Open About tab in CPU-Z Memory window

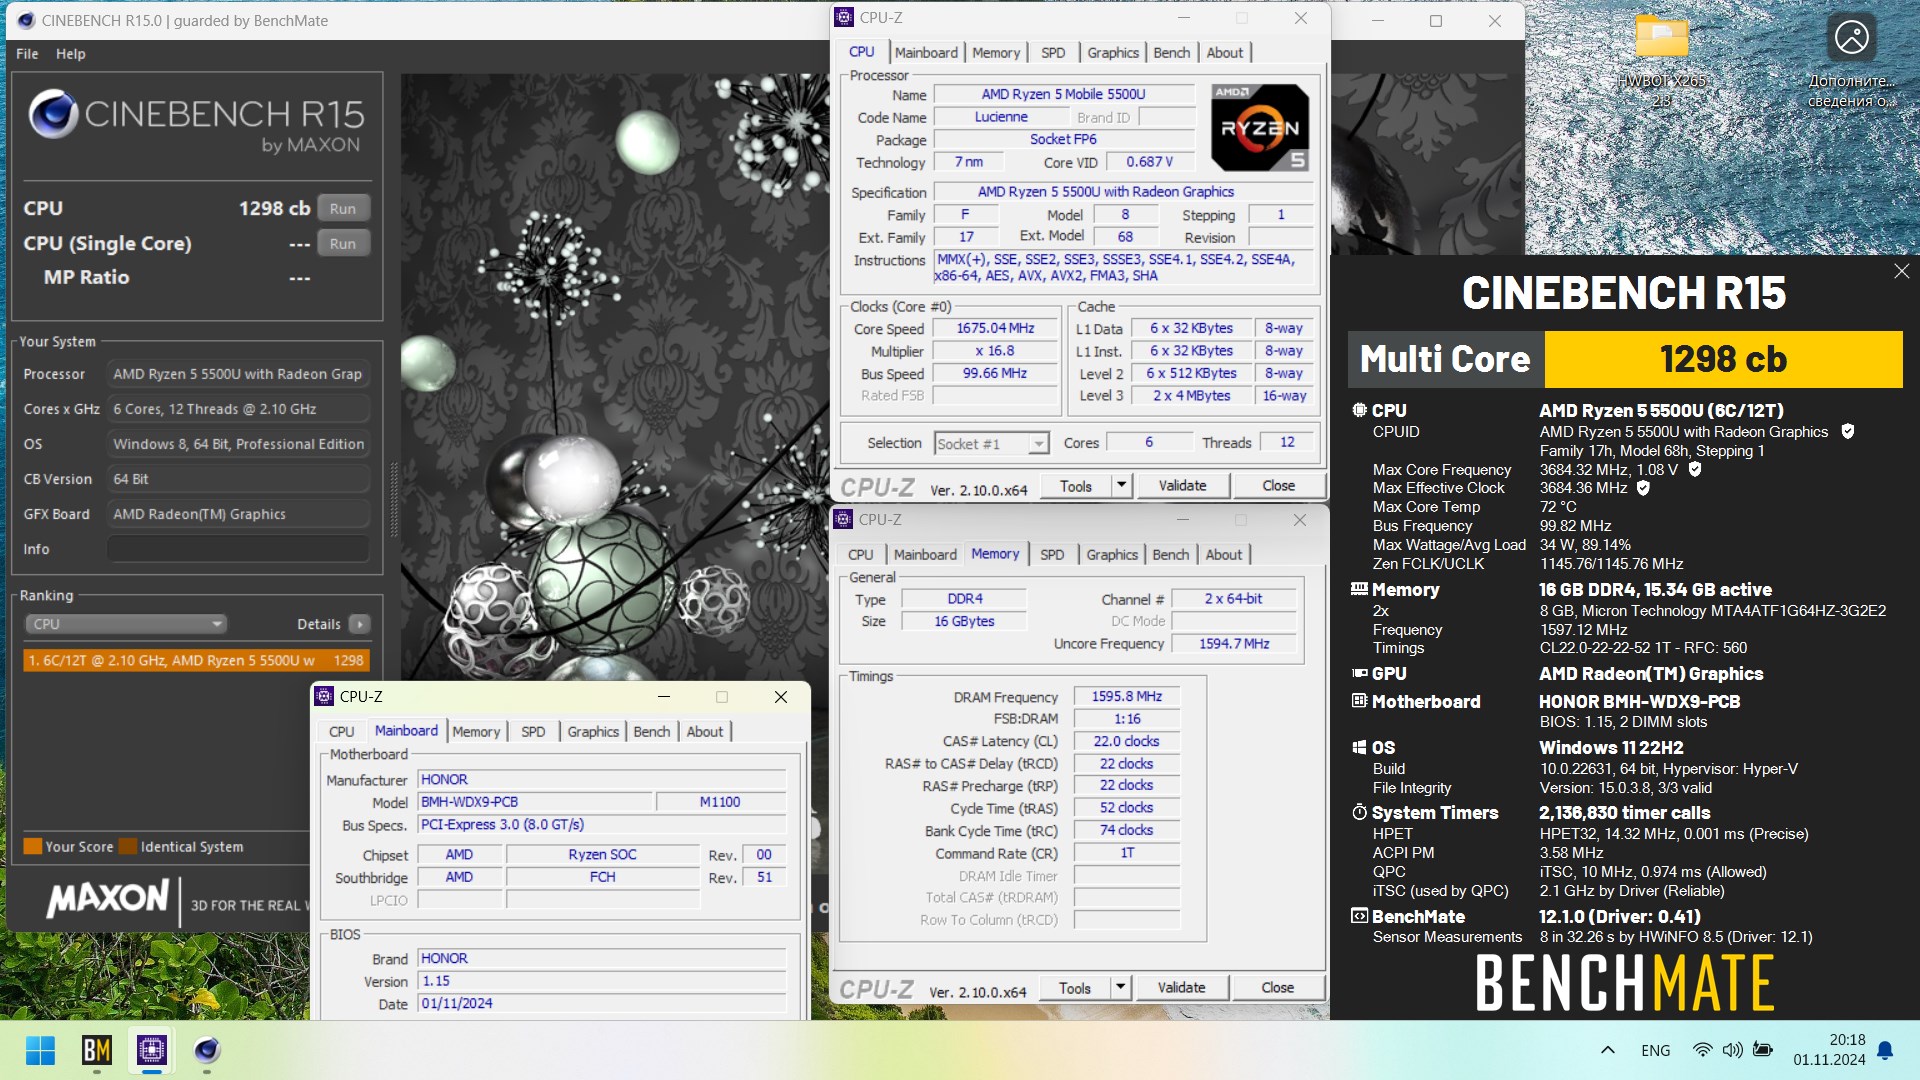[1224, 554]
